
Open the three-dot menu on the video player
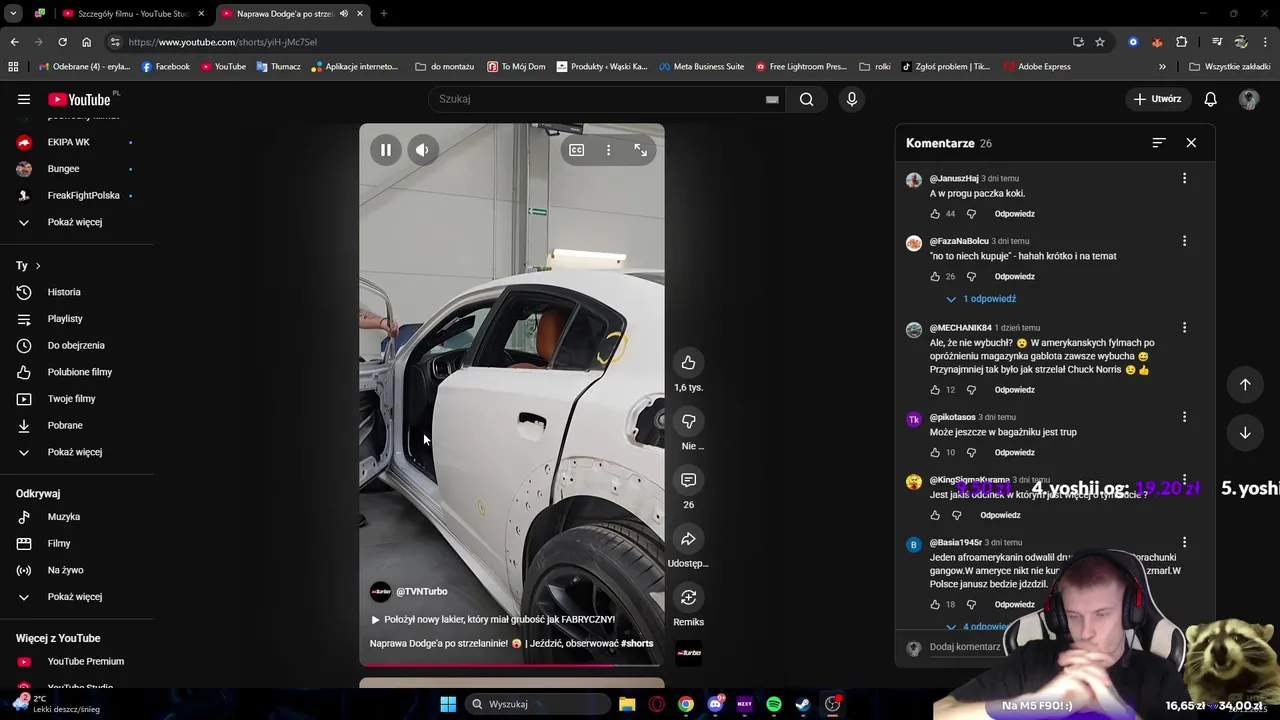pyautogui.click(x=608, y=150)
